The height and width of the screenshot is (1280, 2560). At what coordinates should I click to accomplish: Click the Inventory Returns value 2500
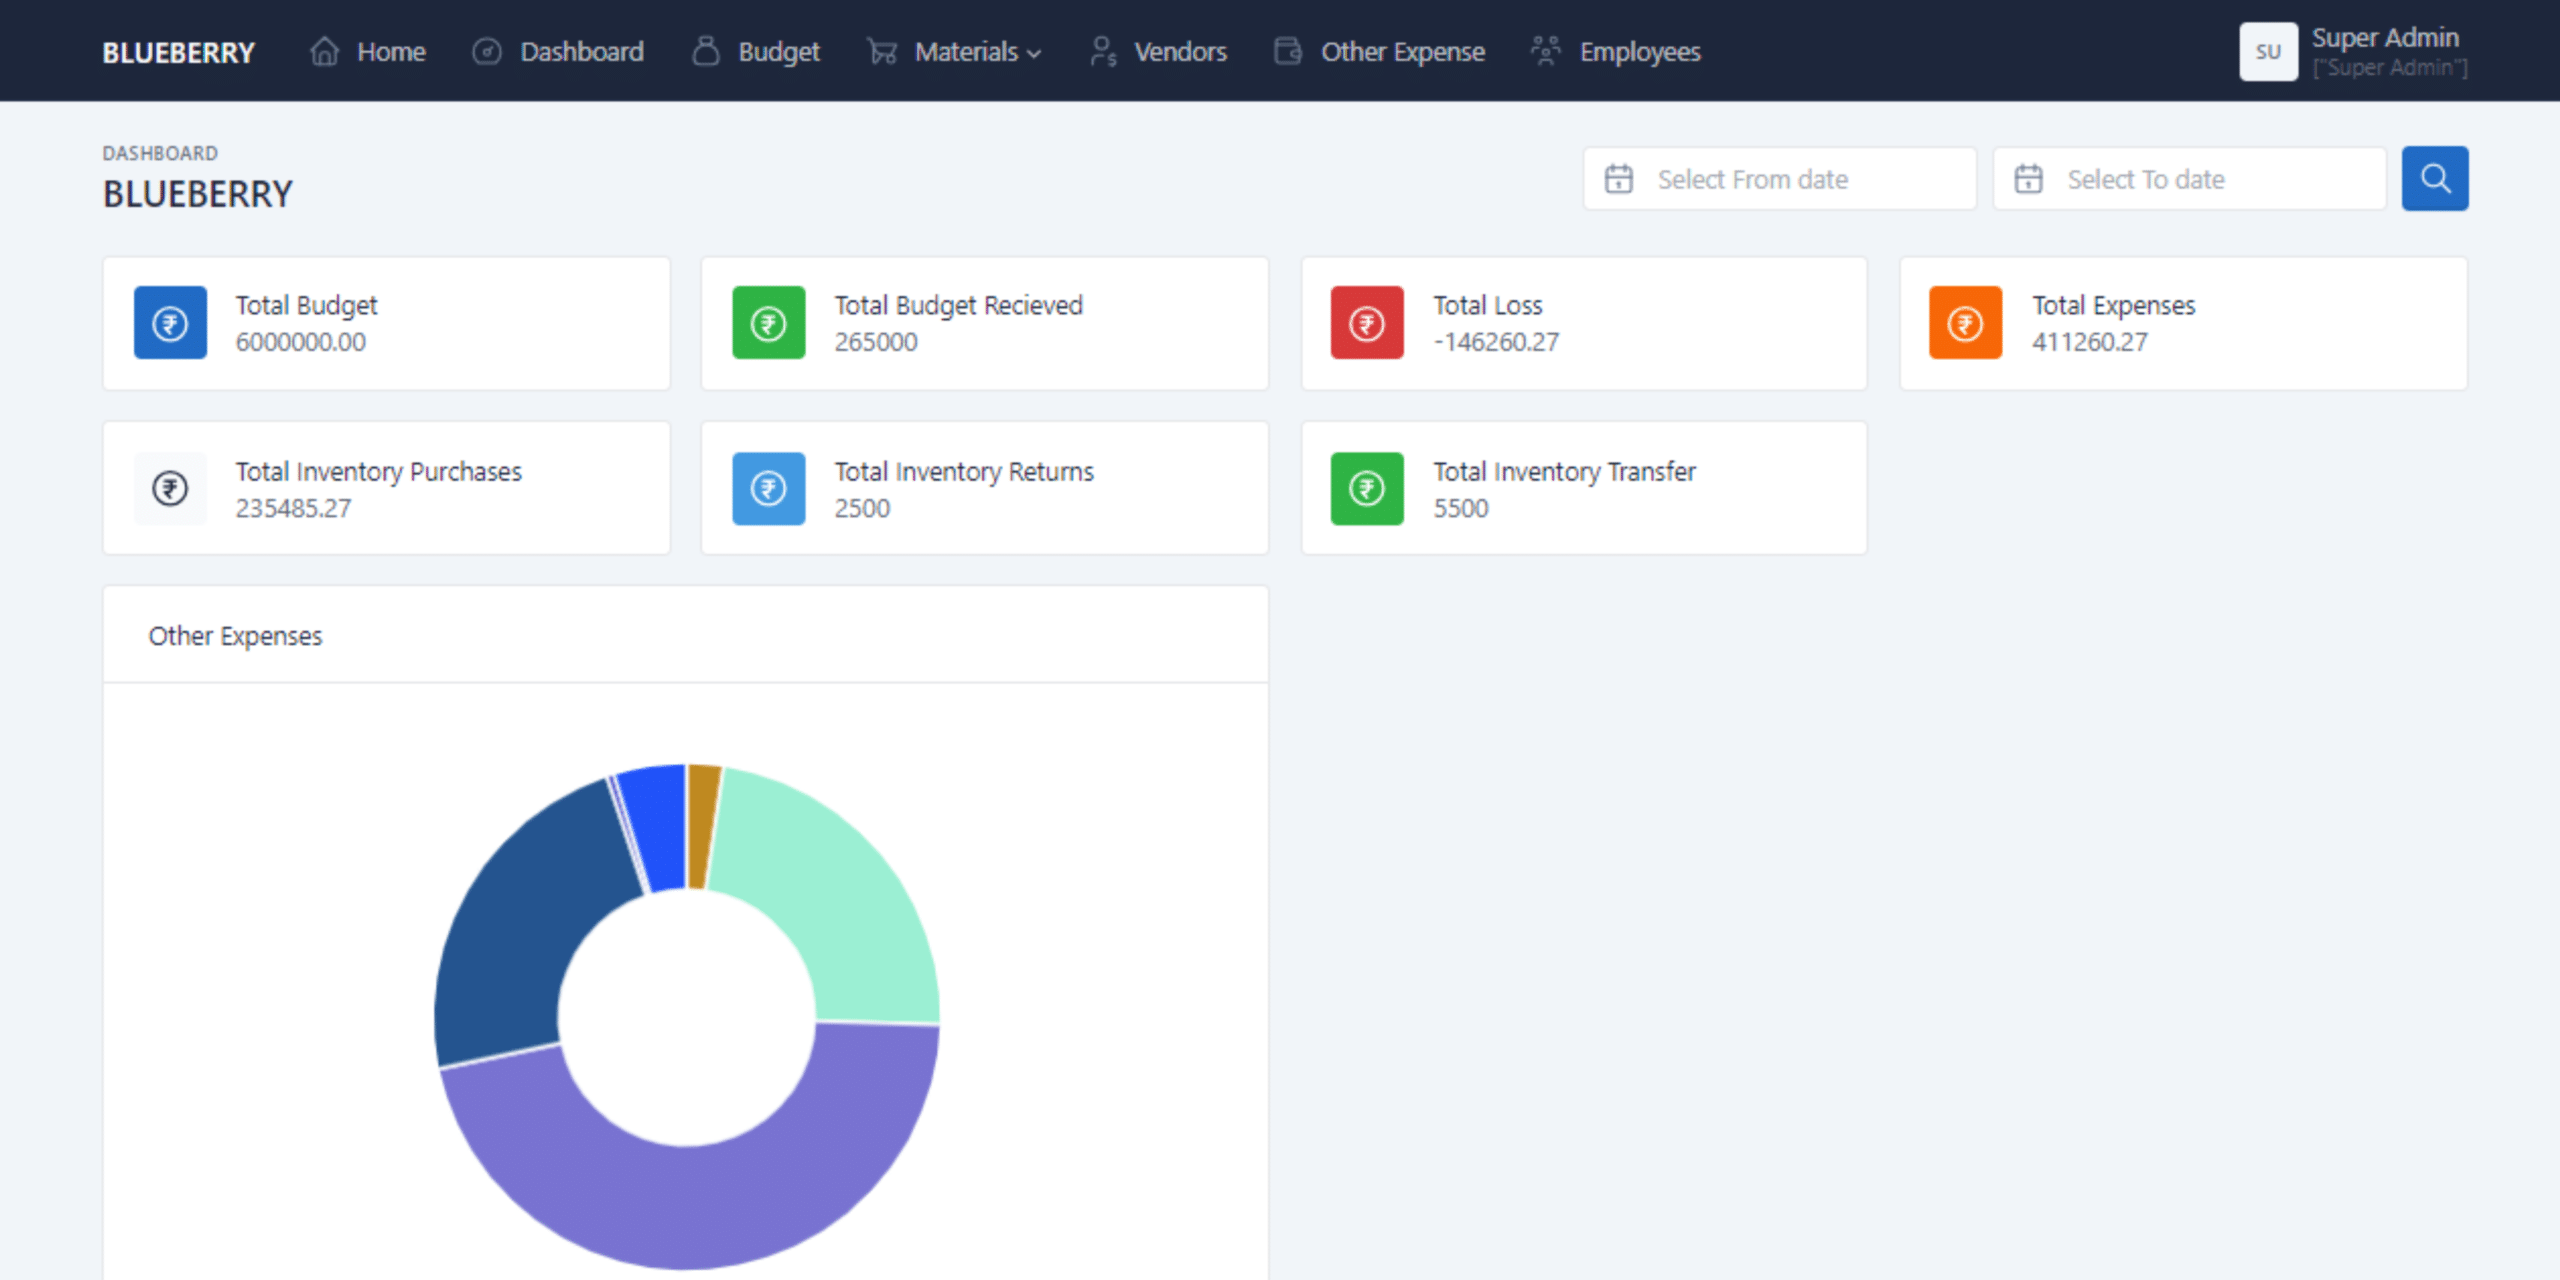(x=862, y=508)
